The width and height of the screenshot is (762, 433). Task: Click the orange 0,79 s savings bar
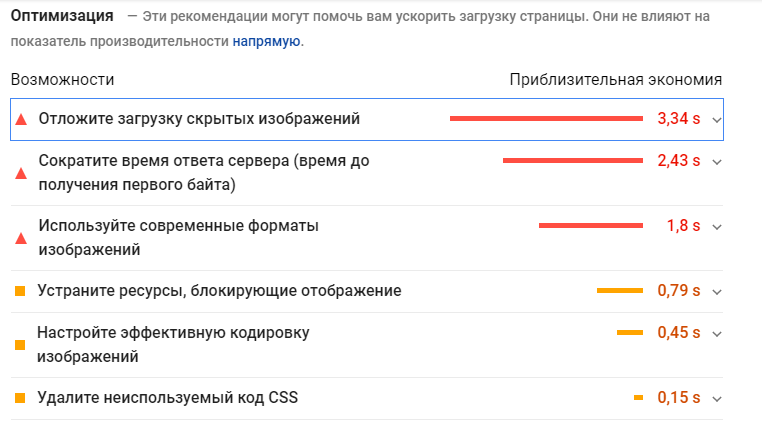pos(620,291)
